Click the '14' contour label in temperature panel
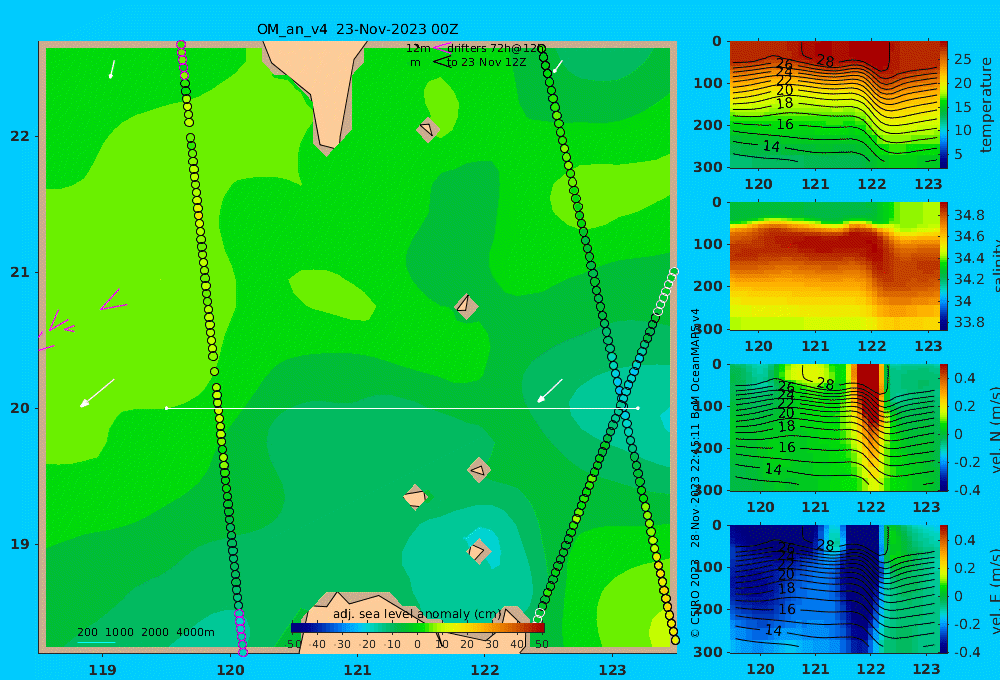1000x680 pixels. pos(771,146)
